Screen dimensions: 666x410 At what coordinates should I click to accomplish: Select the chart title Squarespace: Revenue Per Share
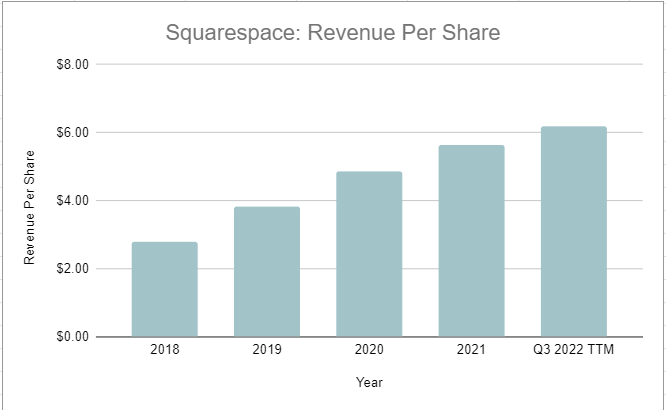(333, 33)
